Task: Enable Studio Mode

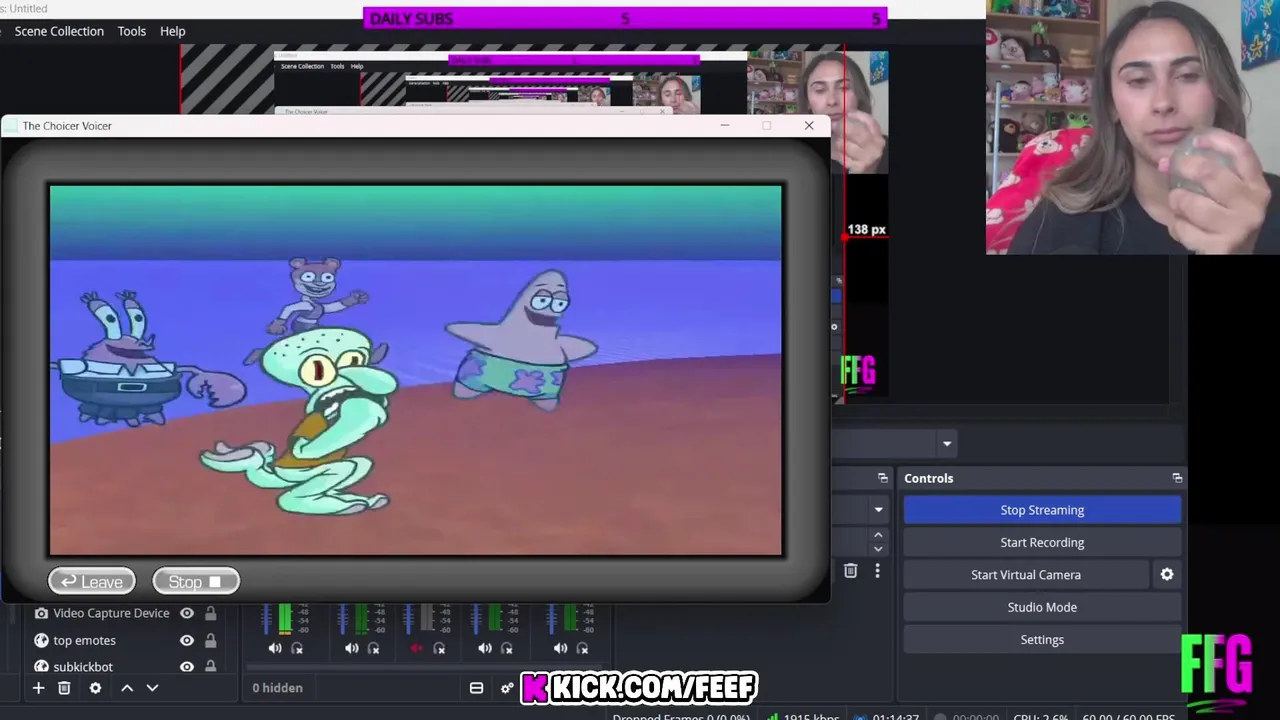Action: 1042,607
